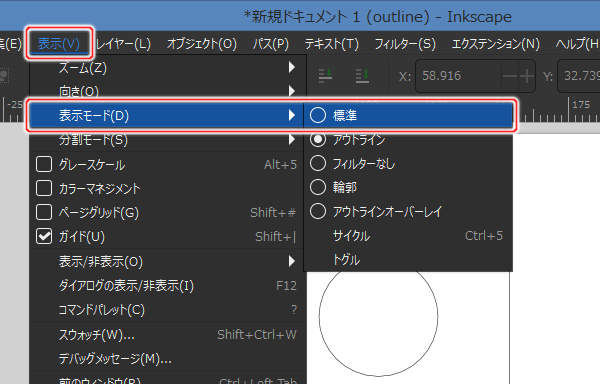Open the エクステンション(N) menu
The image size is (600, 384).
496,44
